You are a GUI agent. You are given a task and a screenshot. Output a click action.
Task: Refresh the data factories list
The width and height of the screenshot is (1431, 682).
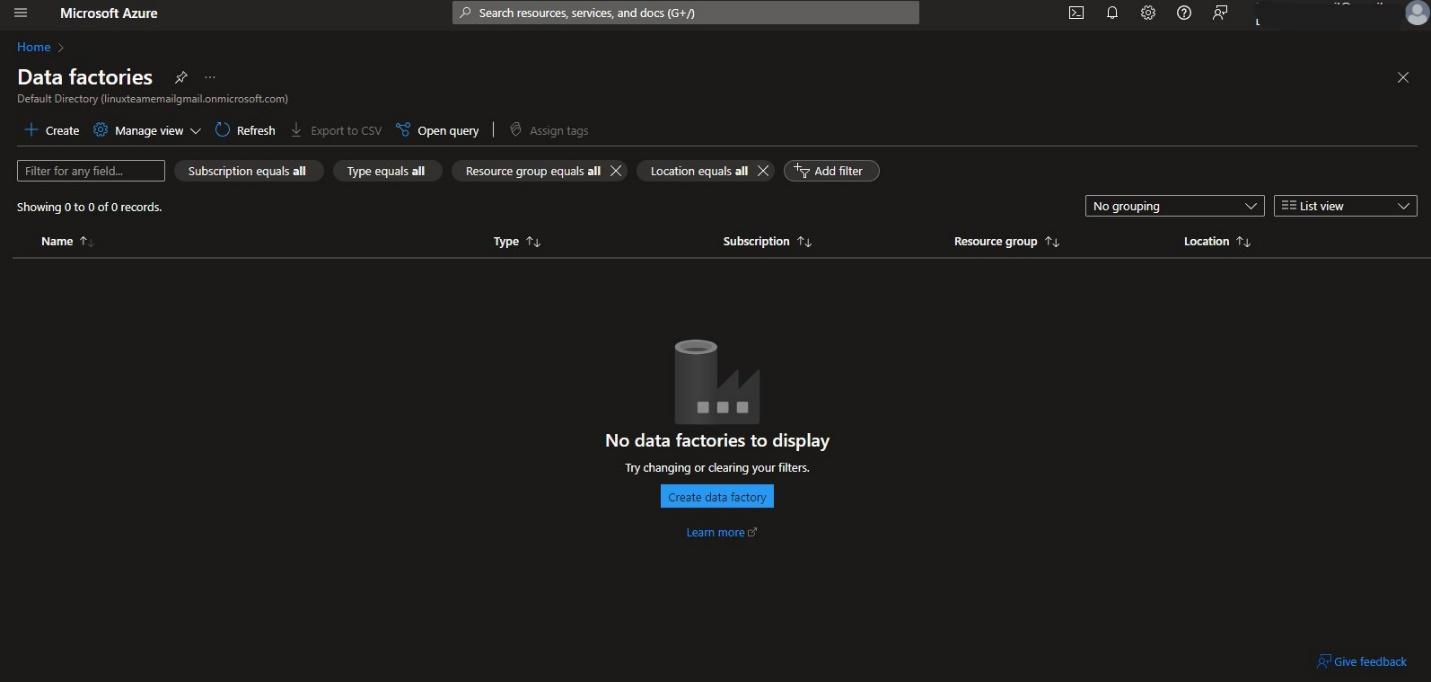245,130
